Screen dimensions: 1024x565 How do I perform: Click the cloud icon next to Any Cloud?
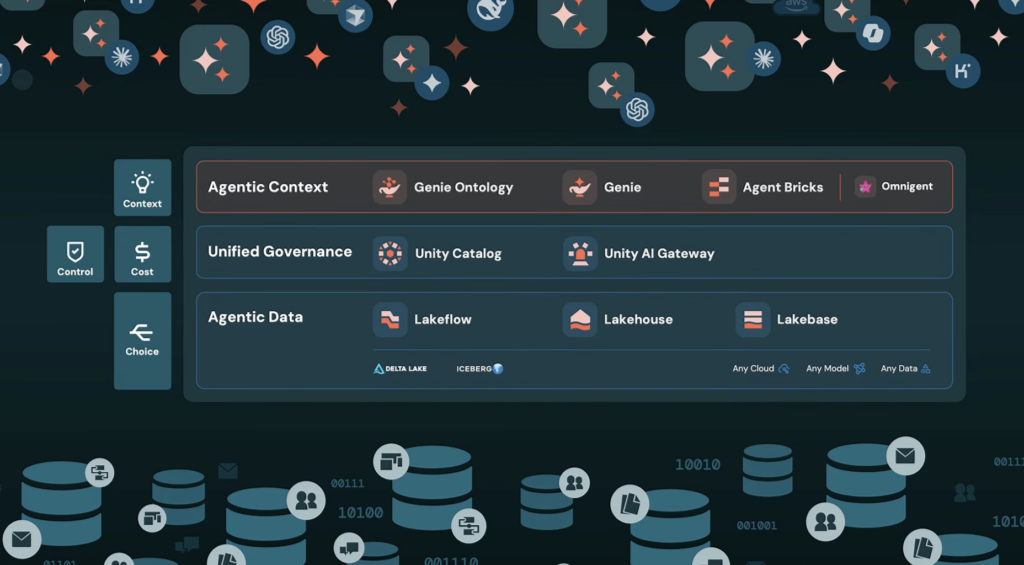click(x=784, y=368)
